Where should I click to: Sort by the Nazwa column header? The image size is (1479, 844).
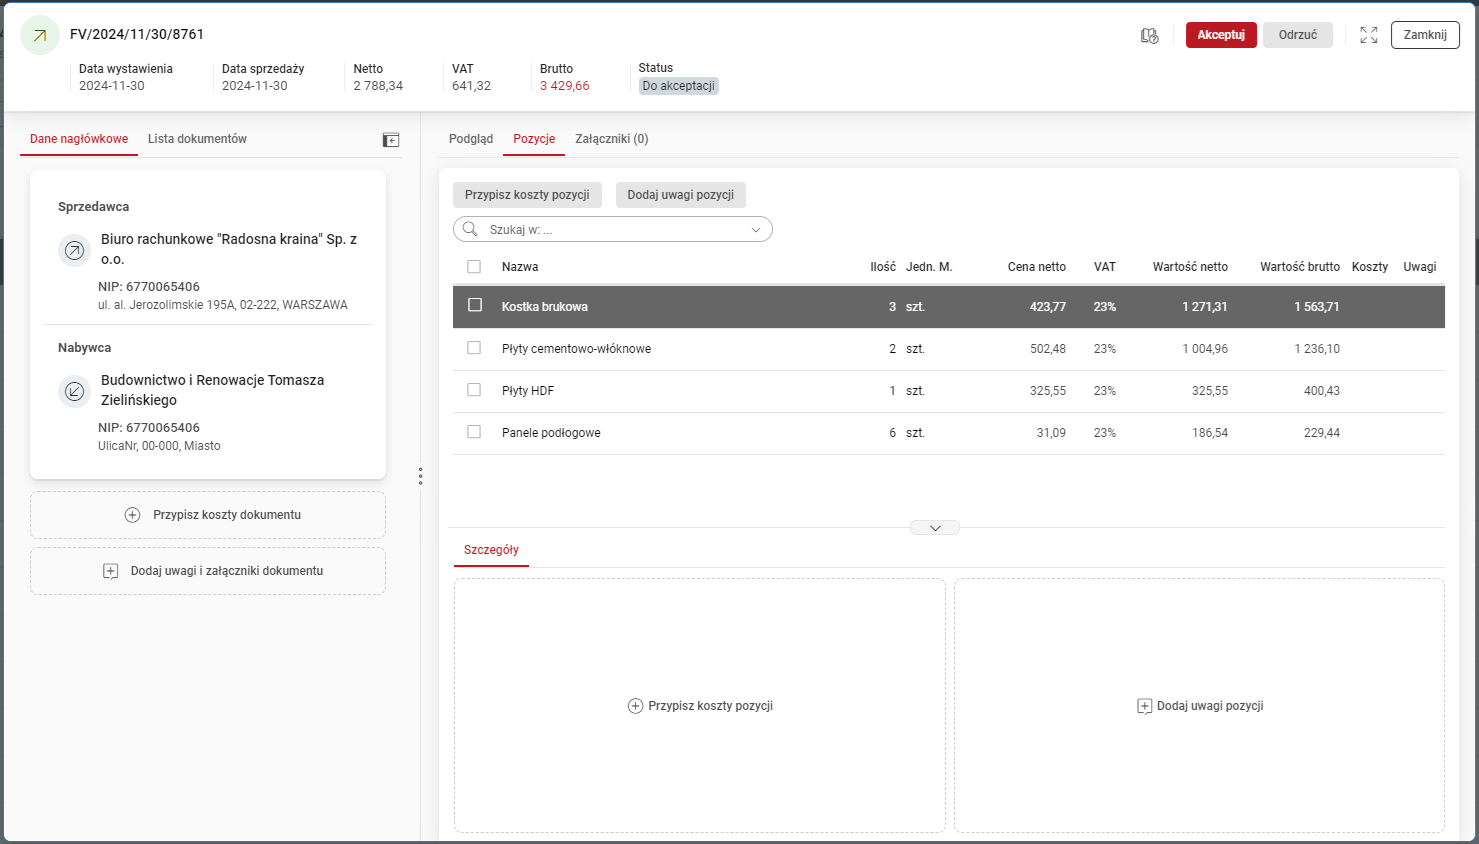click(x=520, y=267)
